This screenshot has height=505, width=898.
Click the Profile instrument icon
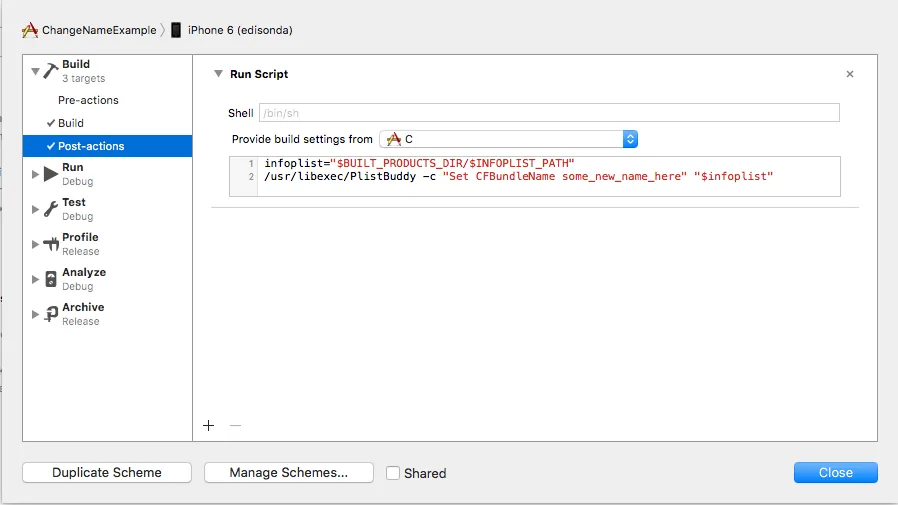pos(51,244)
